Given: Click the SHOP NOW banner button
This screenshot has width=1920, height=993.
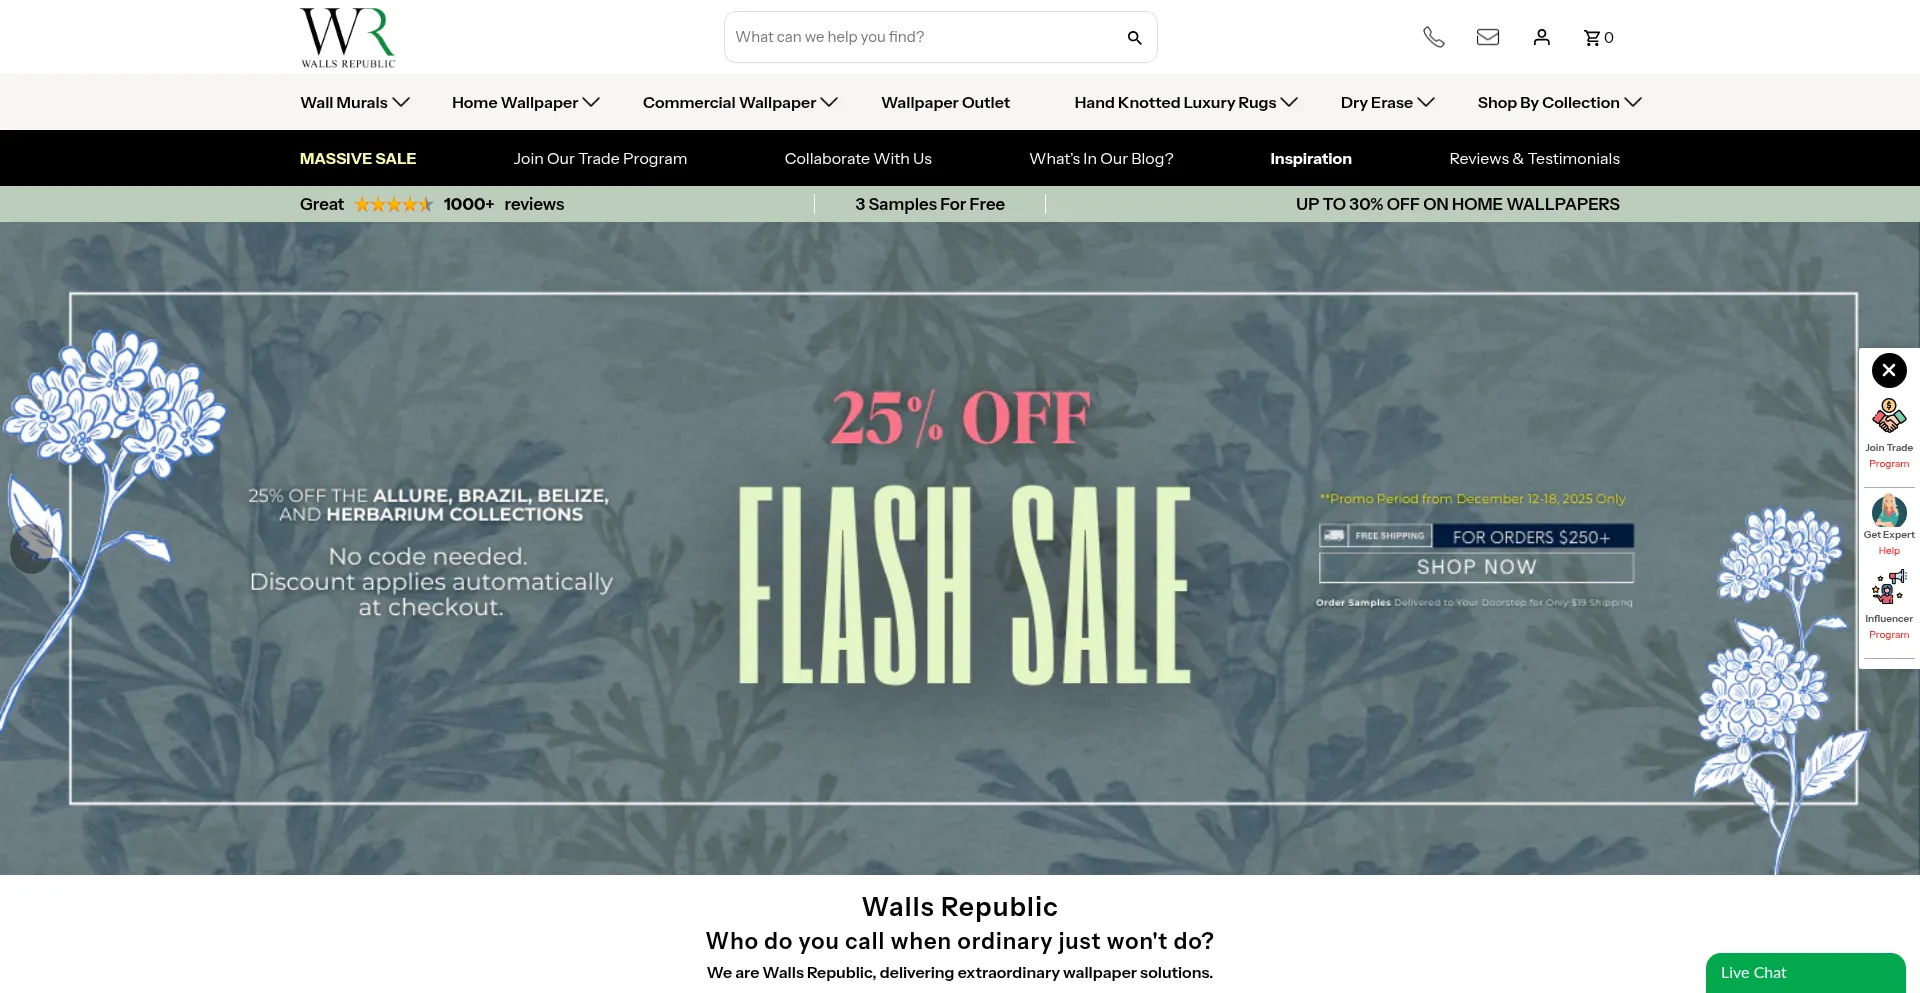Looking at the screenshot, I should coord(1476,567).
